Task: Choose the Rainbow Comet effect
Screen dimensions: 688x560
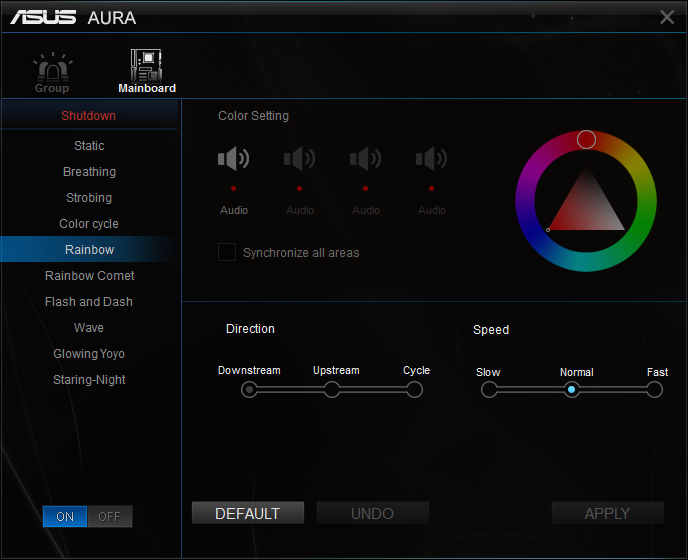Action: (89, 276)
